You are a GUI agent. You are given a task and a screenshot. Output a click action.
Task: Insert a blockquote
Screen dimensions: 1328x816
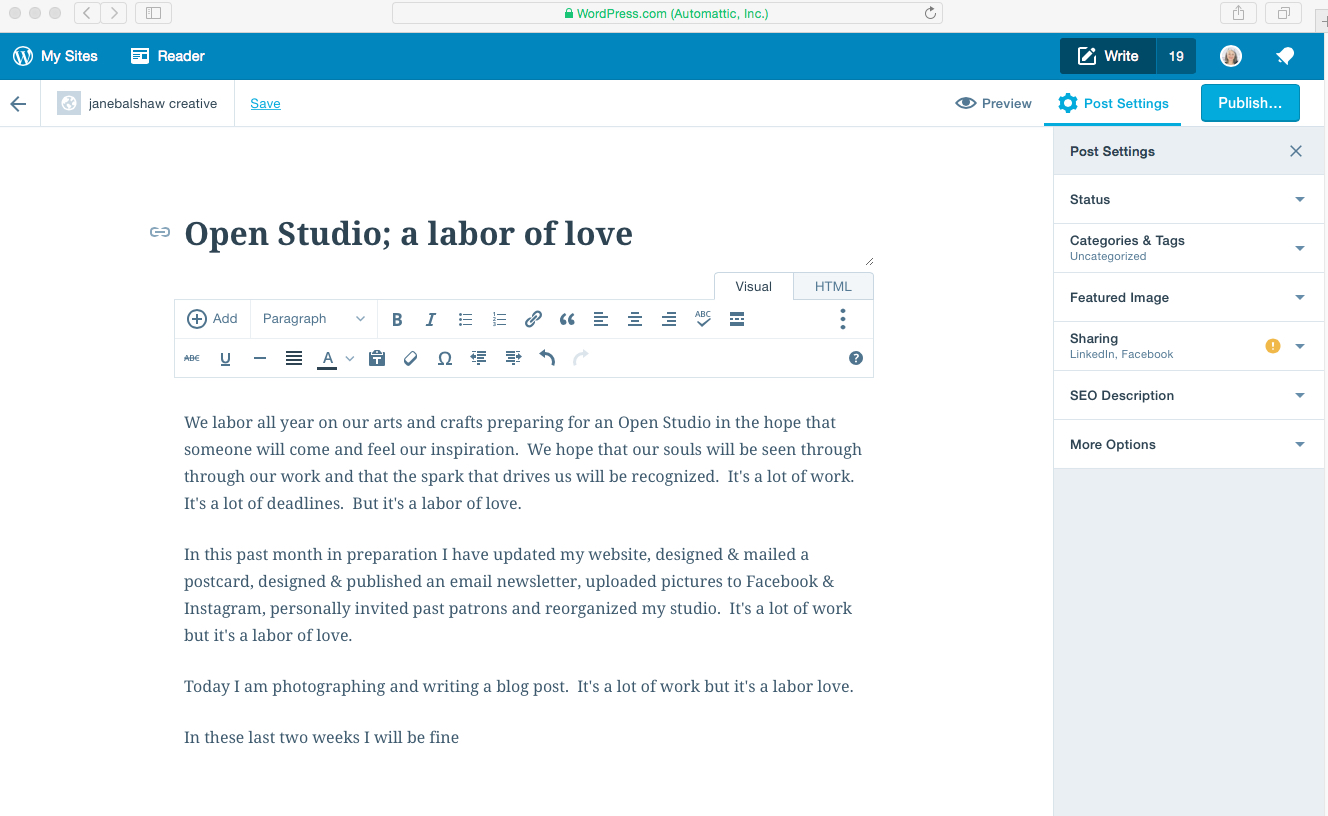tap(567, 319)
